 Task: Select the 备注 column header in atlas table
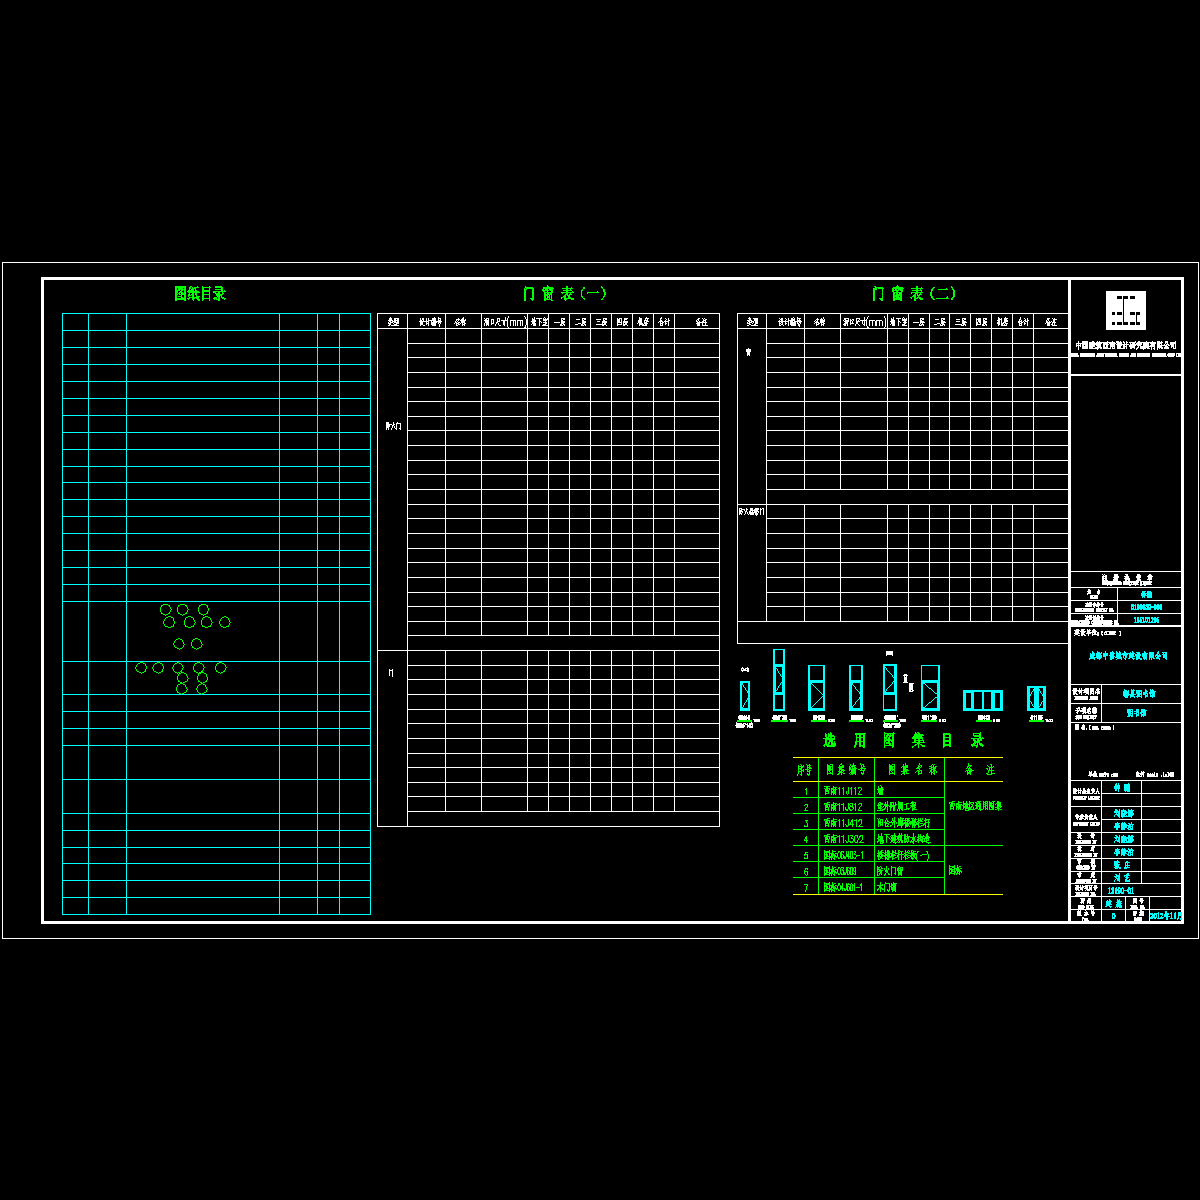[x=973, y=770]
